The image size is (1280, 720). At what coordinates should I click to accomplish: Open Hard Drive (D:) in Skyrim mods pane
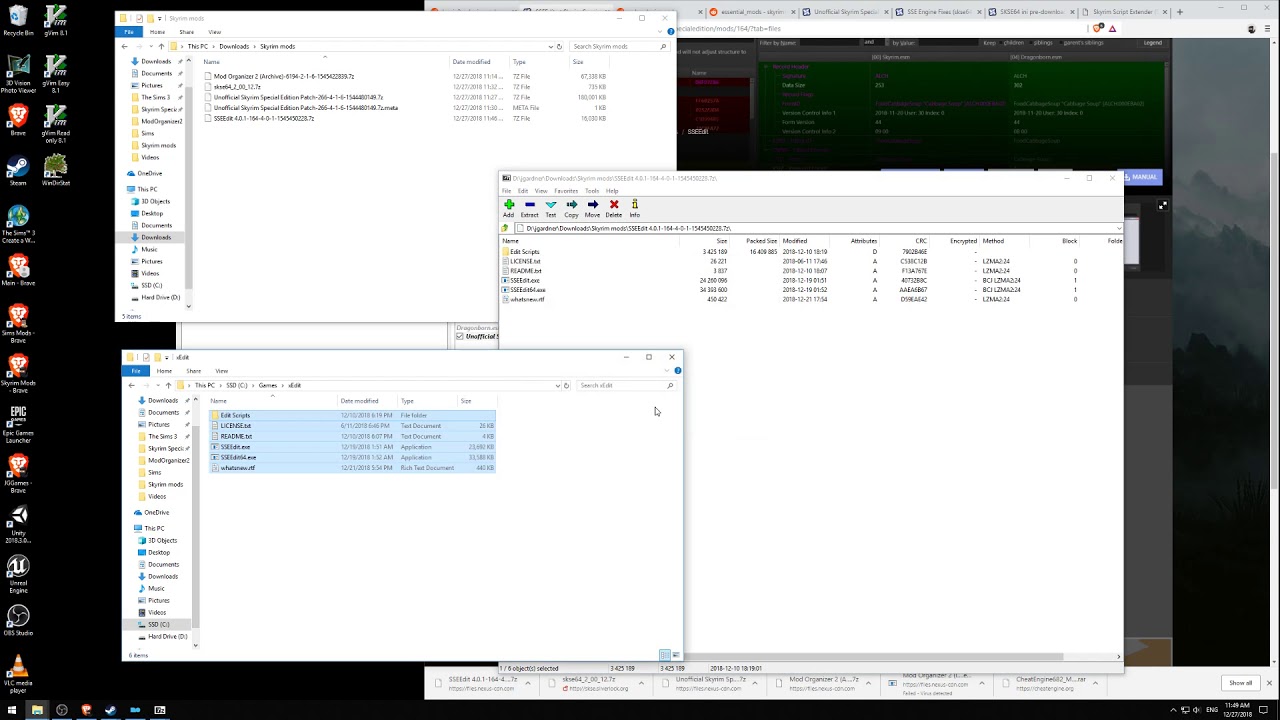click(x=160, y=297)
